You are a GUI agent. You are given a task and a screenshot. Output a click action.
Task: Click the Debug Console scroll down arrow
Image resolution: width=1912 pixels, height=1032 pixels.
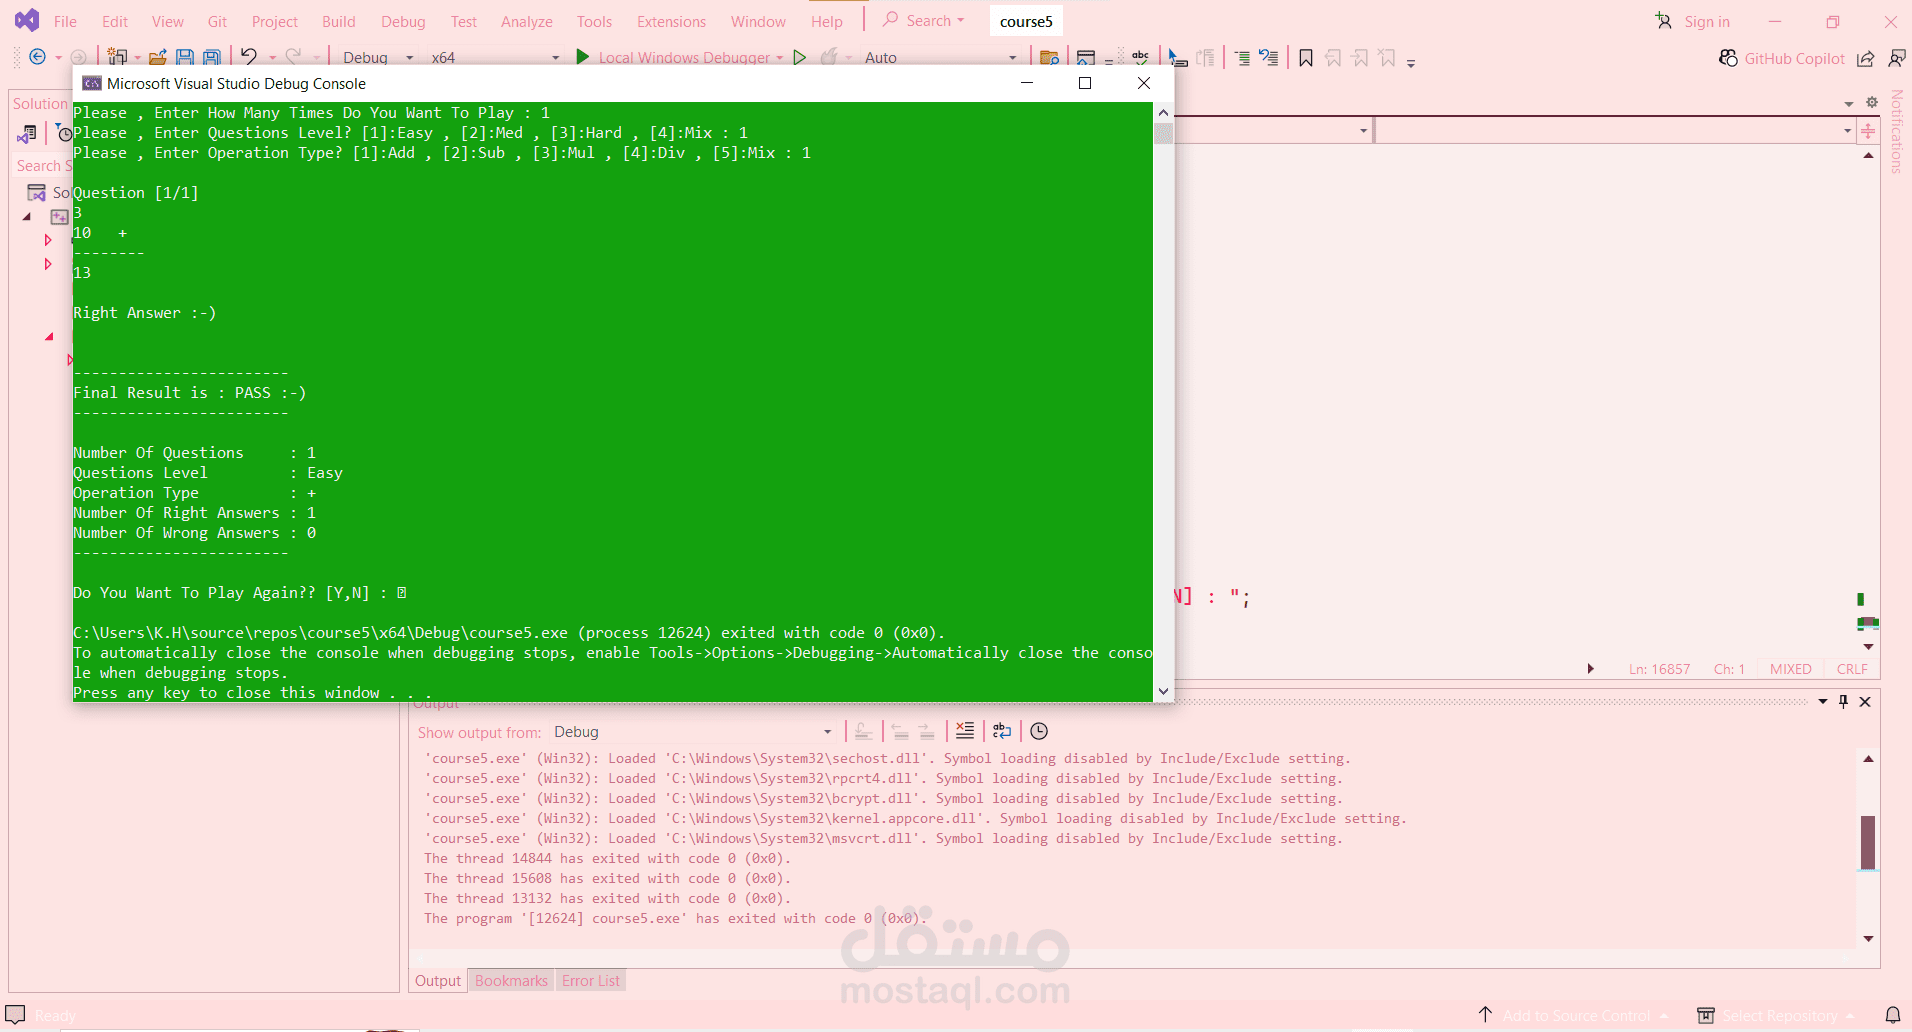click(x=1163, y=691)
